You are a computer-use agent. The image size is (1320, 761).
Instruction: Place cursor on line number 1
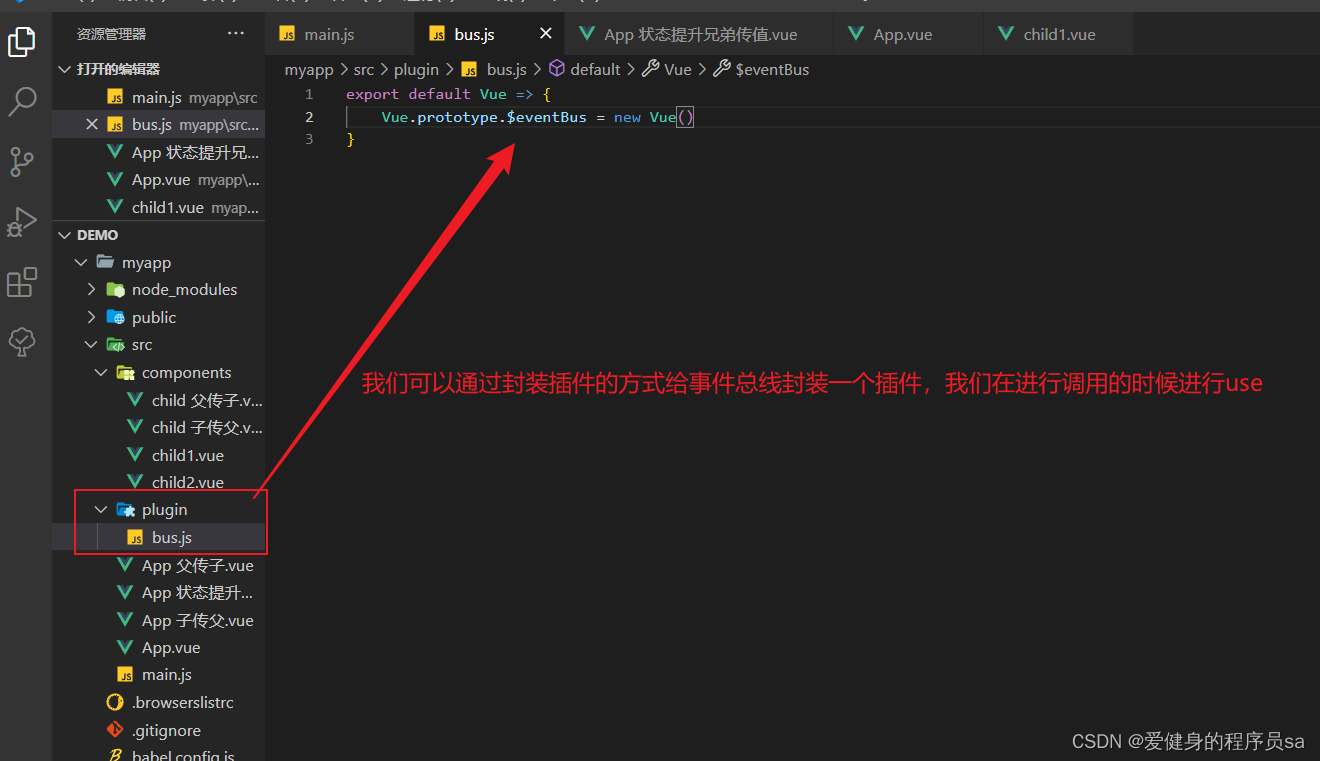click(x=309, y=94)
